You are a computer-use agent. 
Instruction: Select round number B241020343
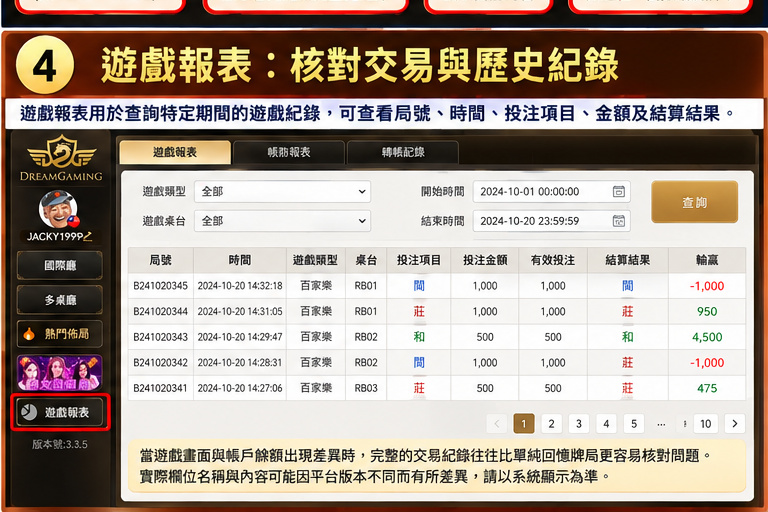click(161, 337)
